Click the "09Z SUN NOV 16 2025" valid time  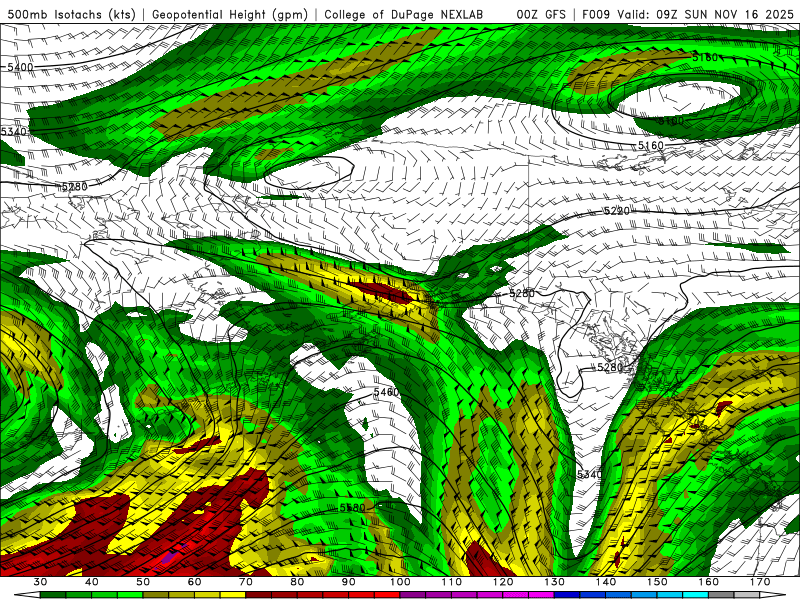pos(725,14)
